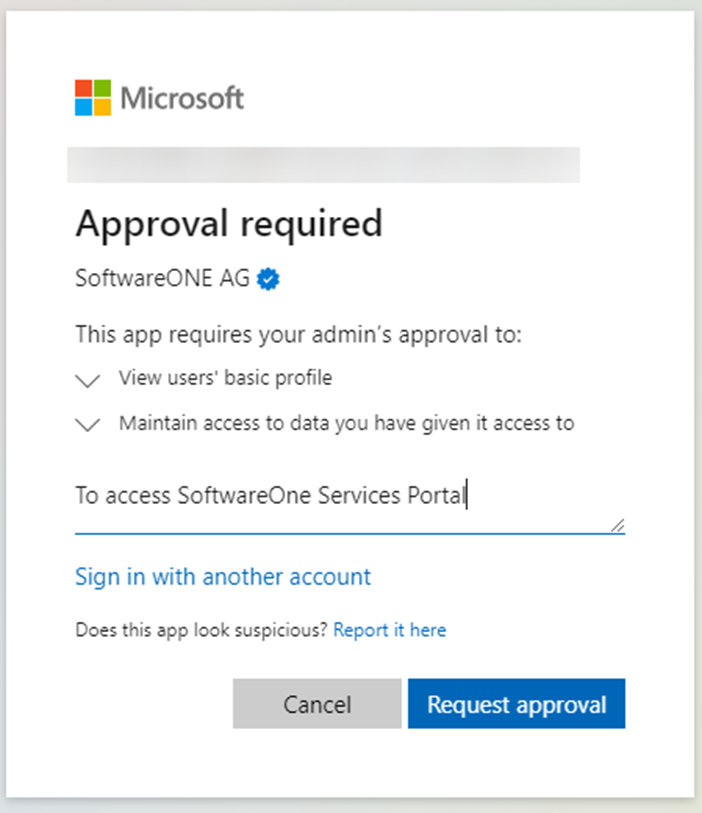Submit with the Request approval button
Screen dimensions: 702x813
[x=516, y=704]
